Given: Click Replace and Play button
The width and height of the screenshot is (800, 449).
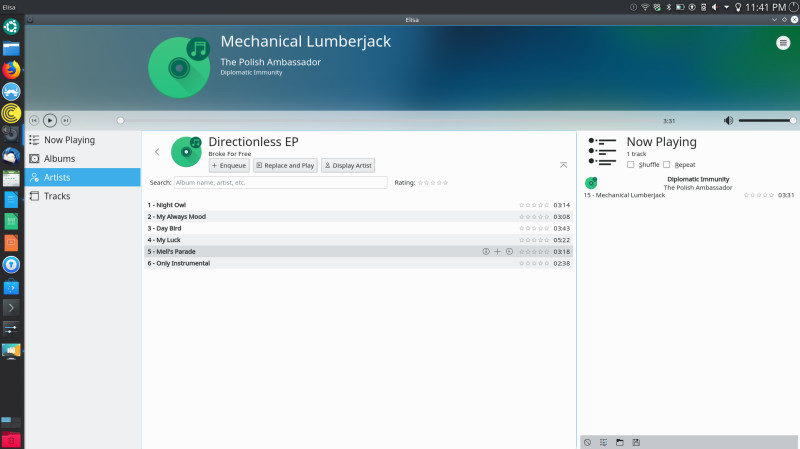Looking at the screenshot, I should (285, 165).
